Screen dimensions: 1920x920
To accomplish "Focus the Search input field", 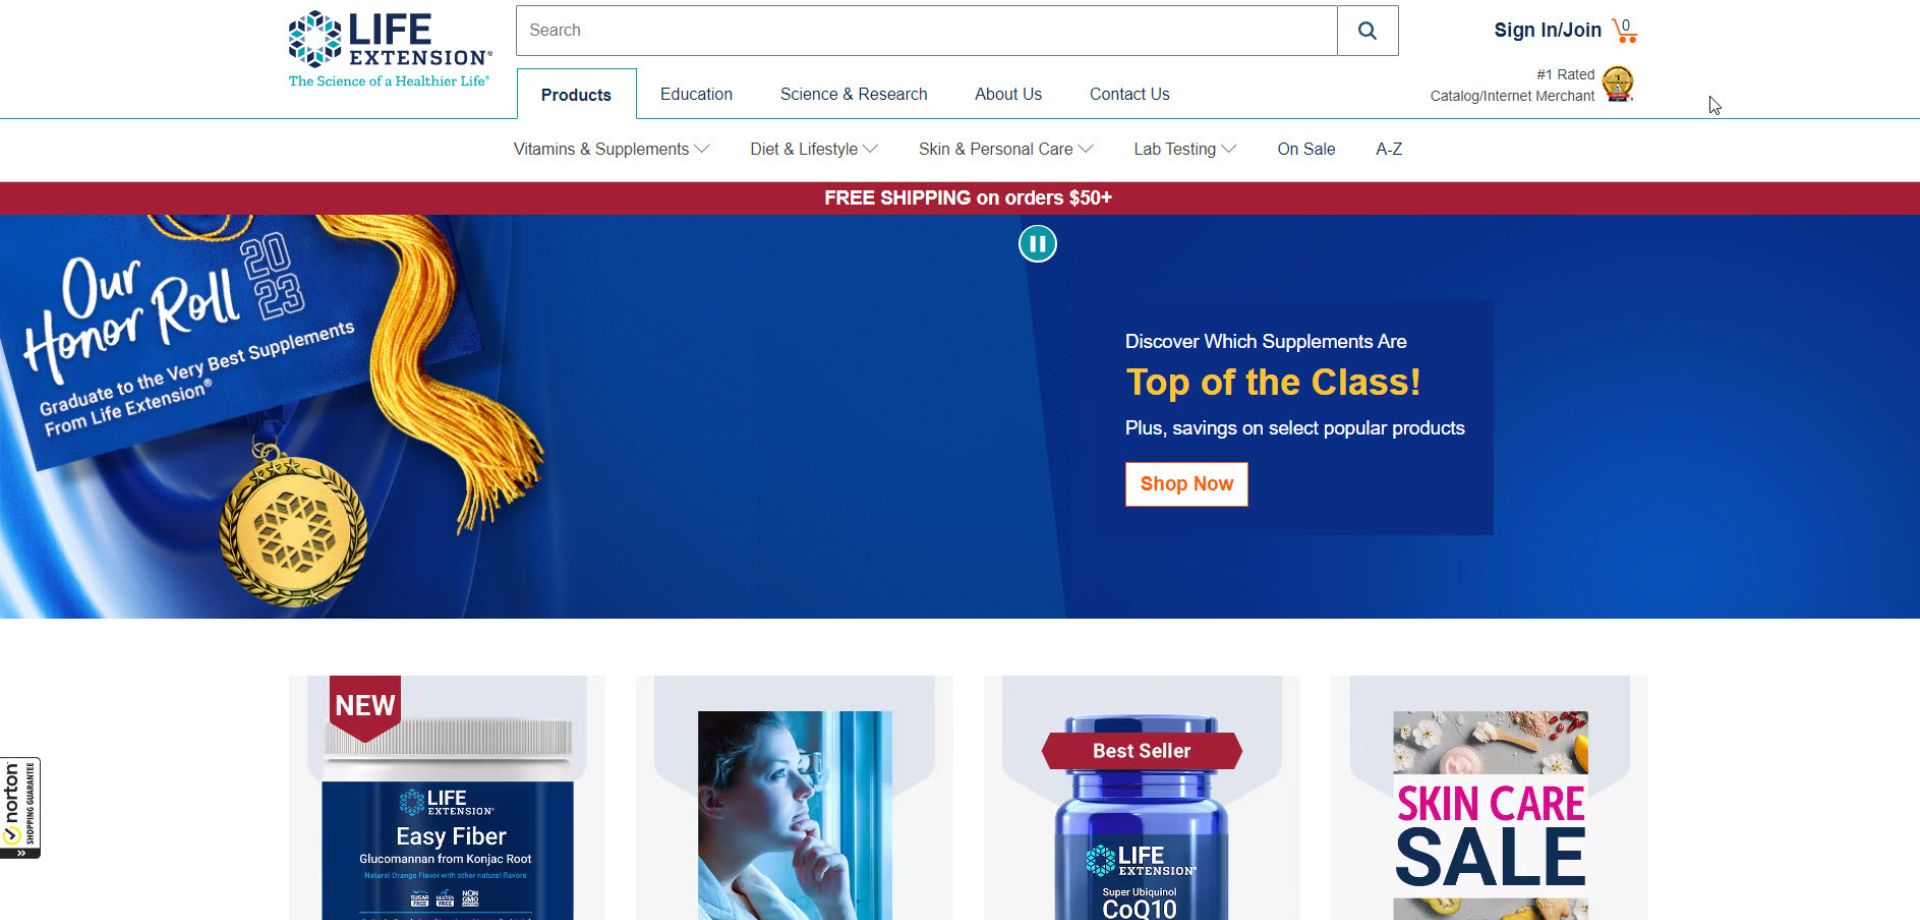I will (x=927, y=31).
